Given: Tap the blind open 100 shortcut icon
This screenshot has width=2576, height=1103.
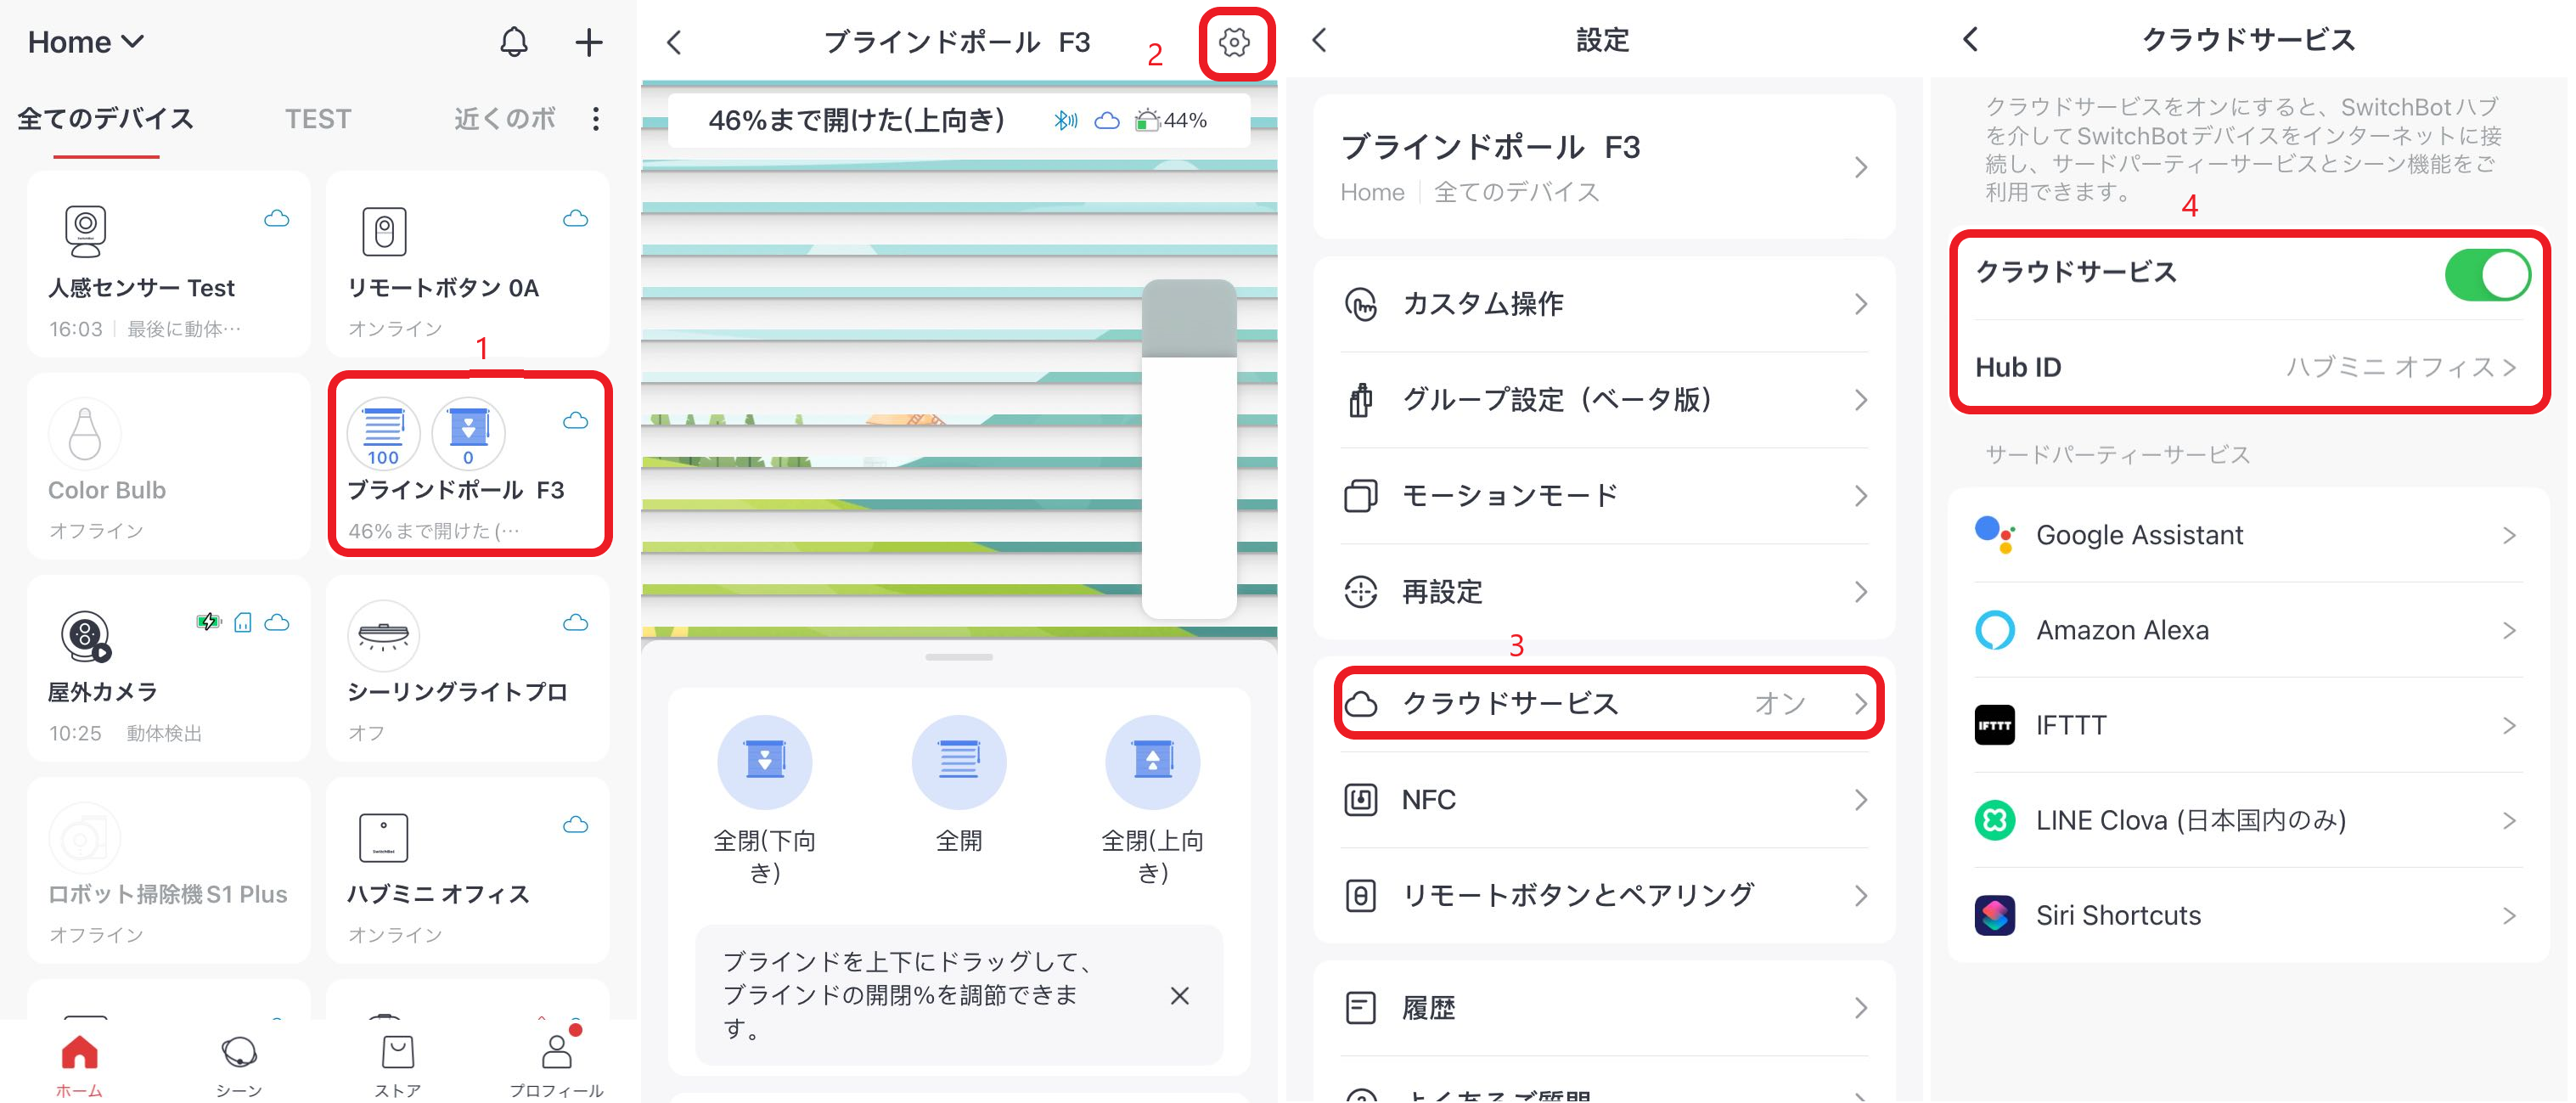Looking at the screenshot, I should click(383, 433).
